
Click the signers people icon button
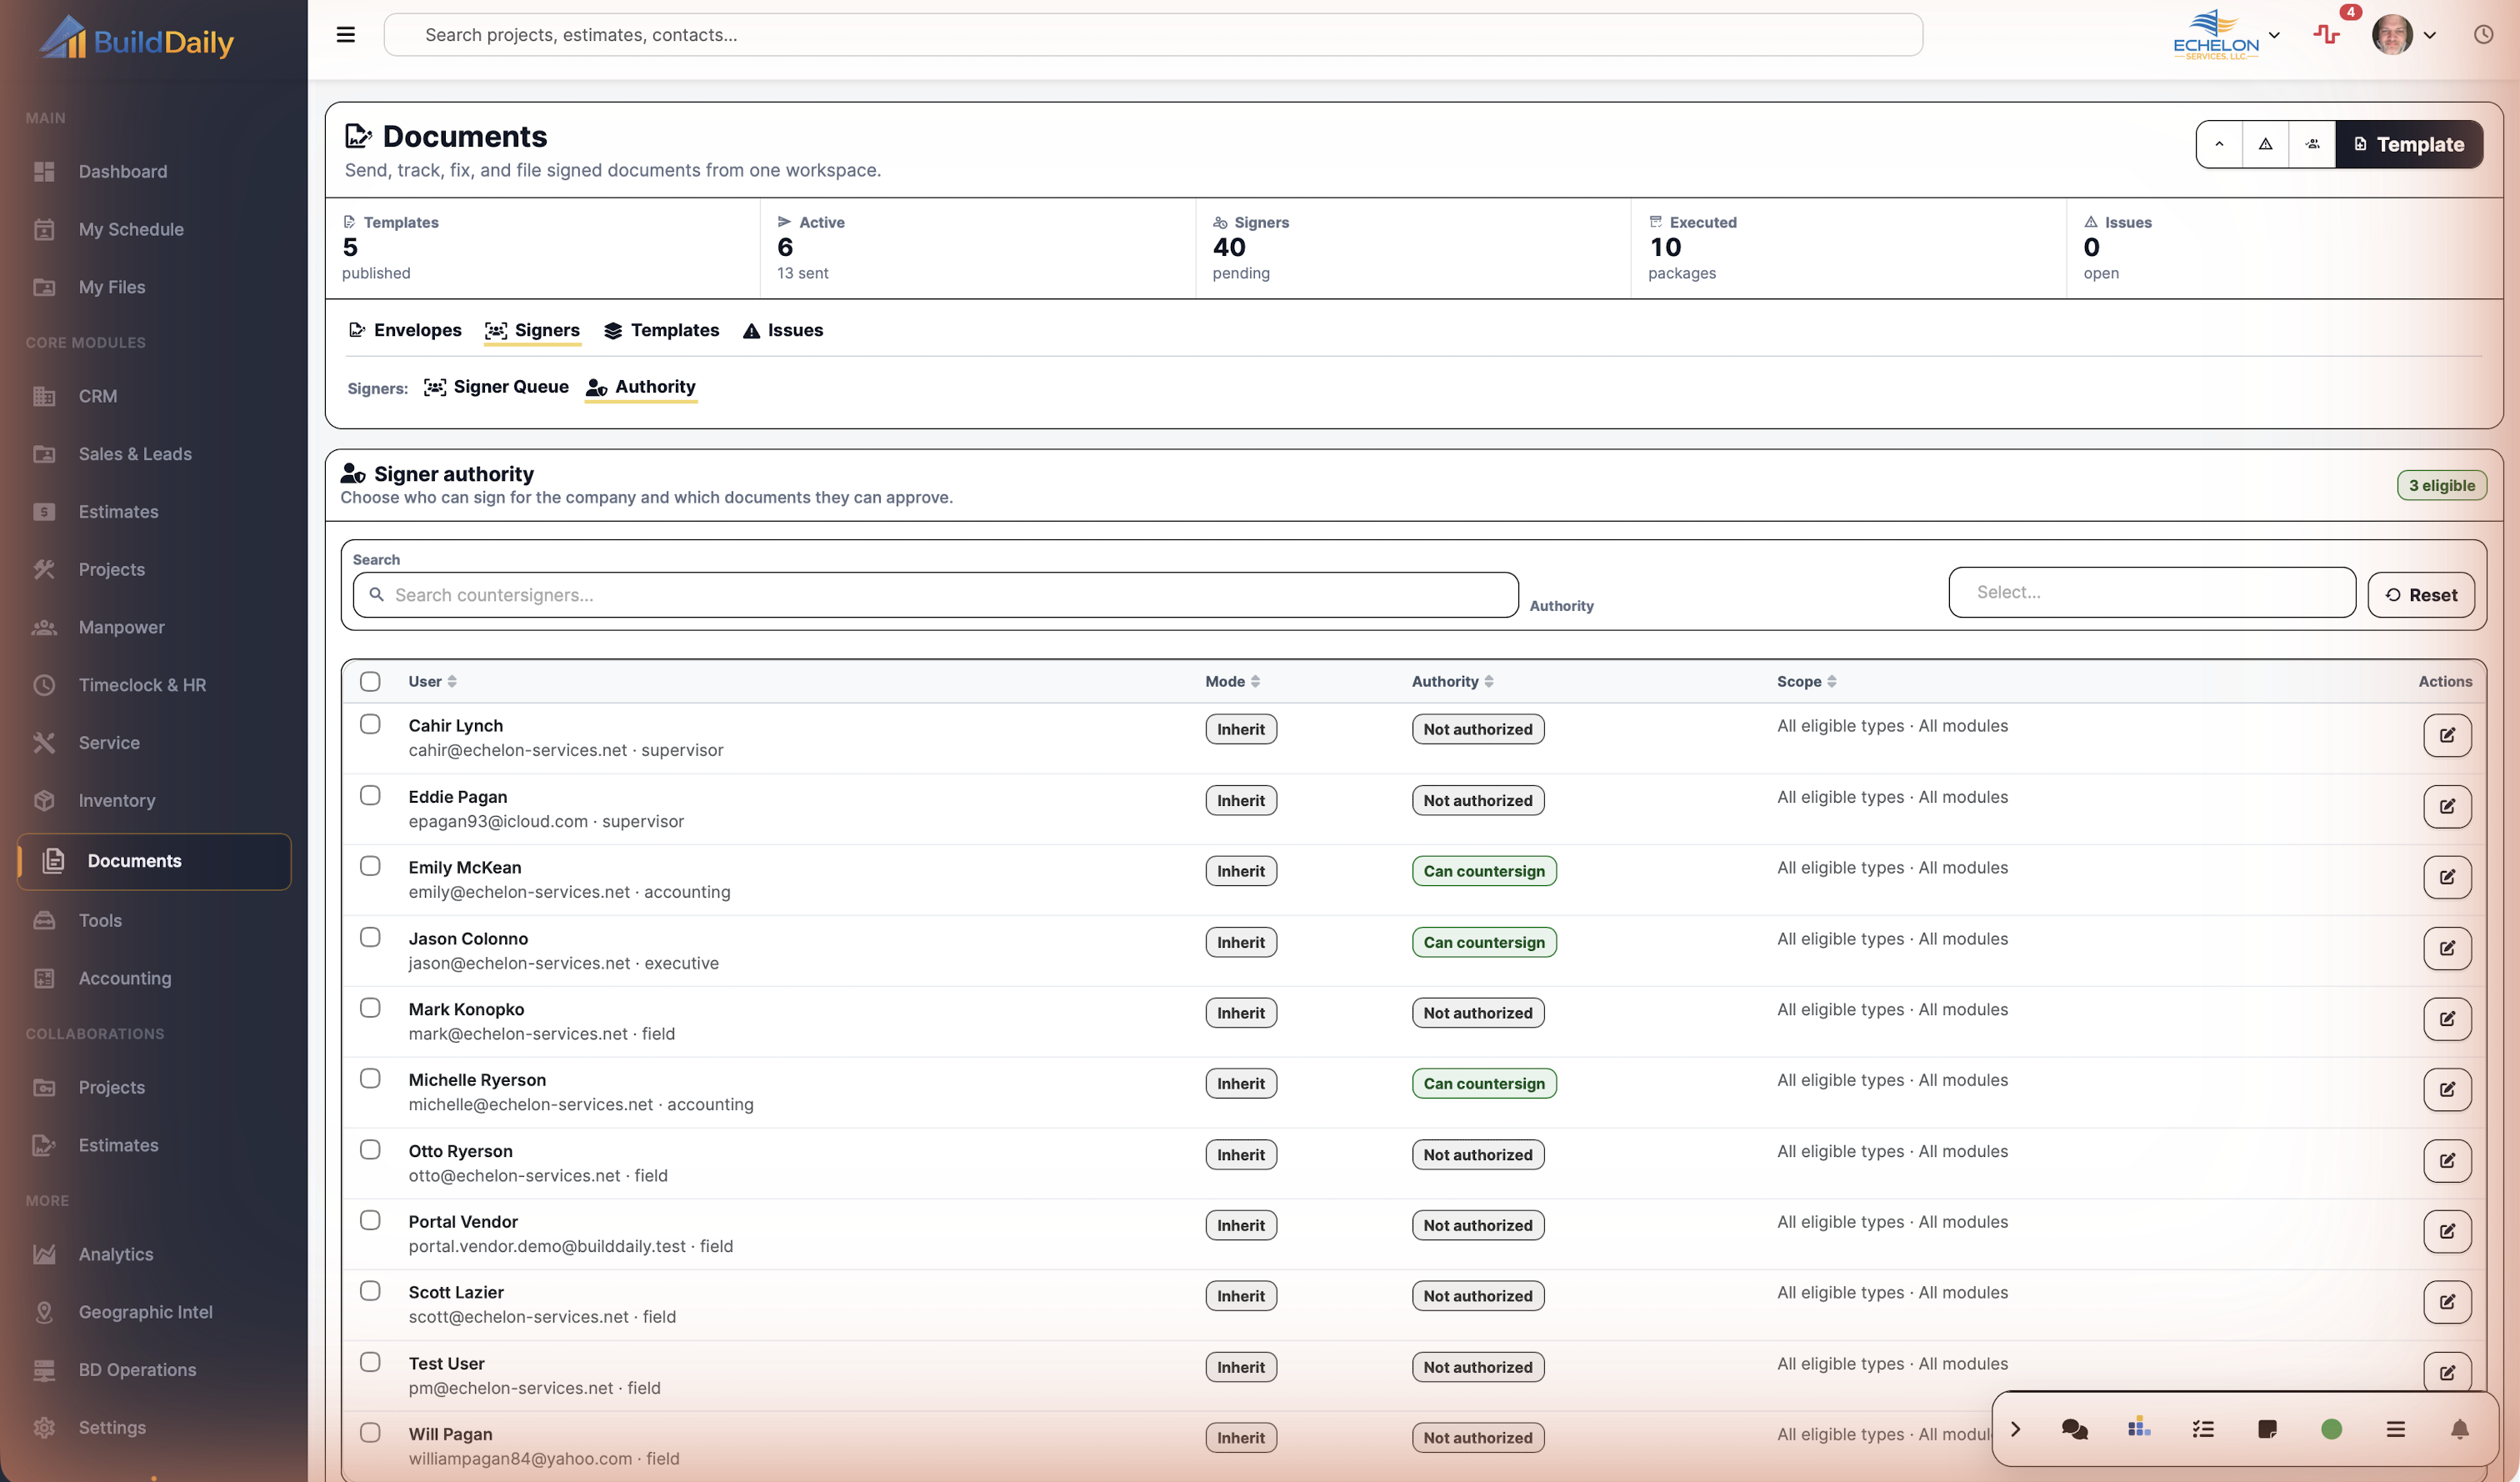pos(2312,144)
